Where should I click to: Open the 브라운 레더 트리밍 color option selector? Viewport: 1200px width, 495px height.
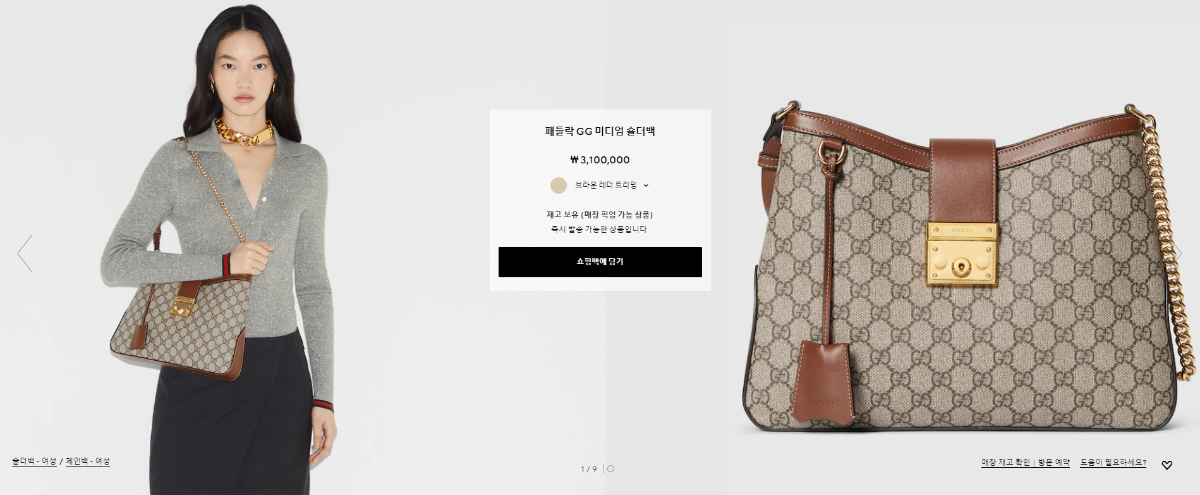point(600,185)
